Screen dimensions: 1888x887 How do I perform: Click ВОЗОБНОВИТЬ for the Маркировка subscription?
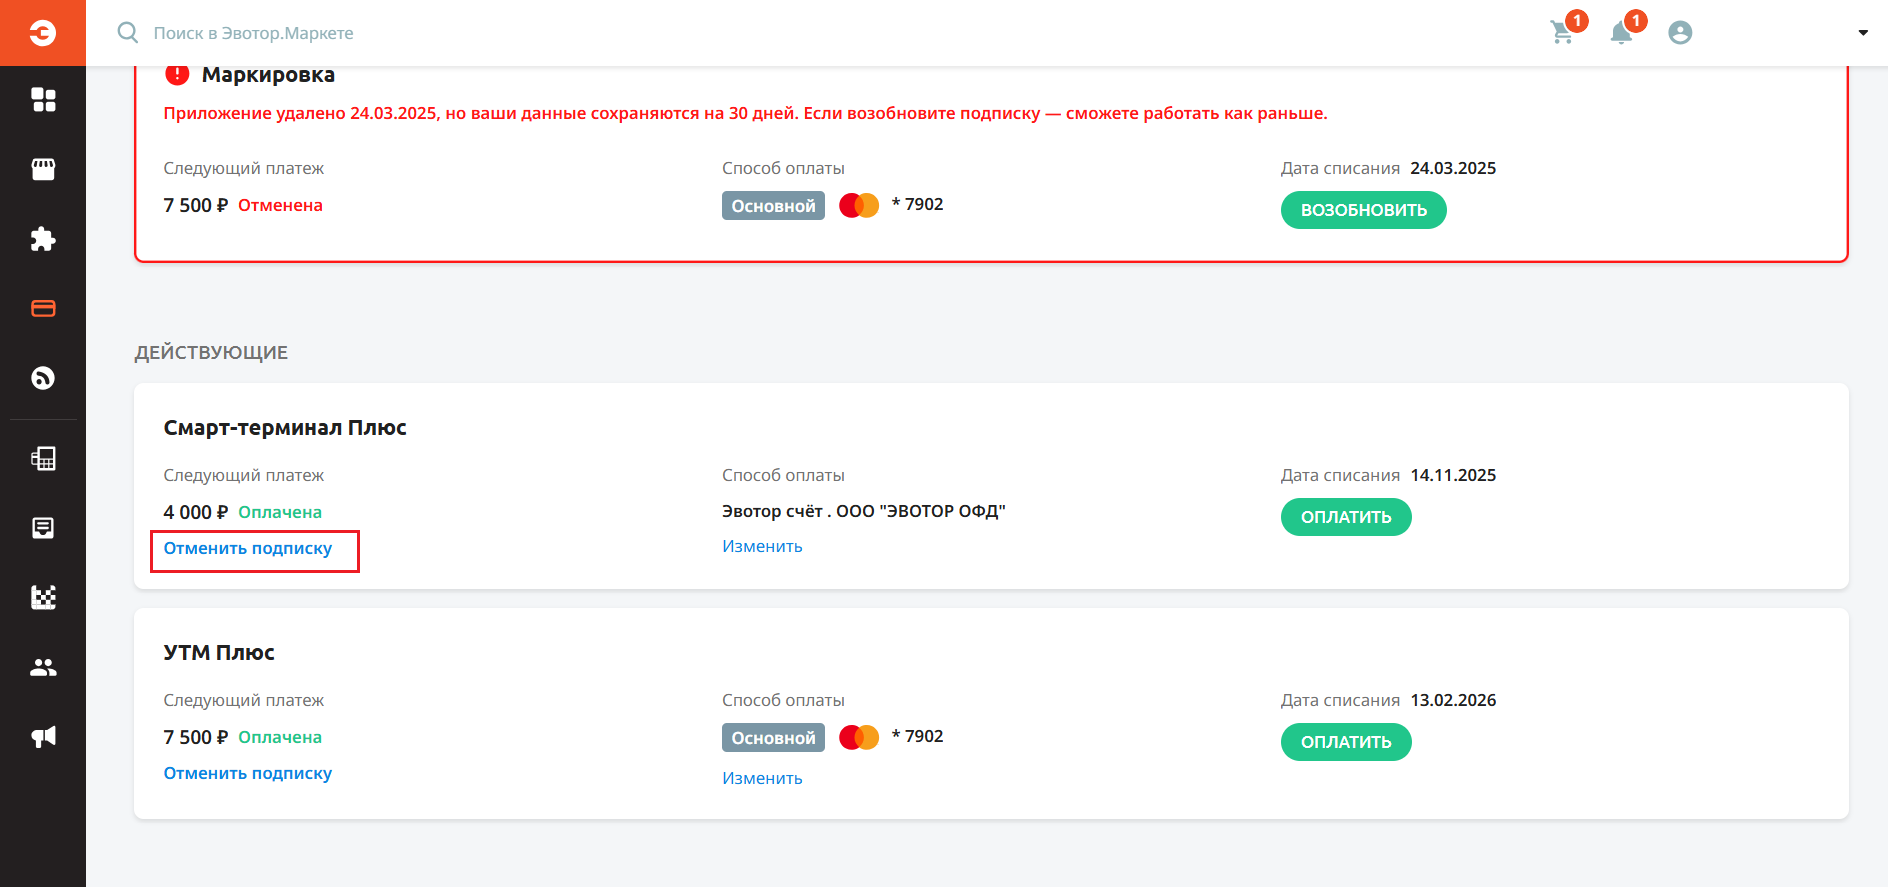click(1363, 210)
